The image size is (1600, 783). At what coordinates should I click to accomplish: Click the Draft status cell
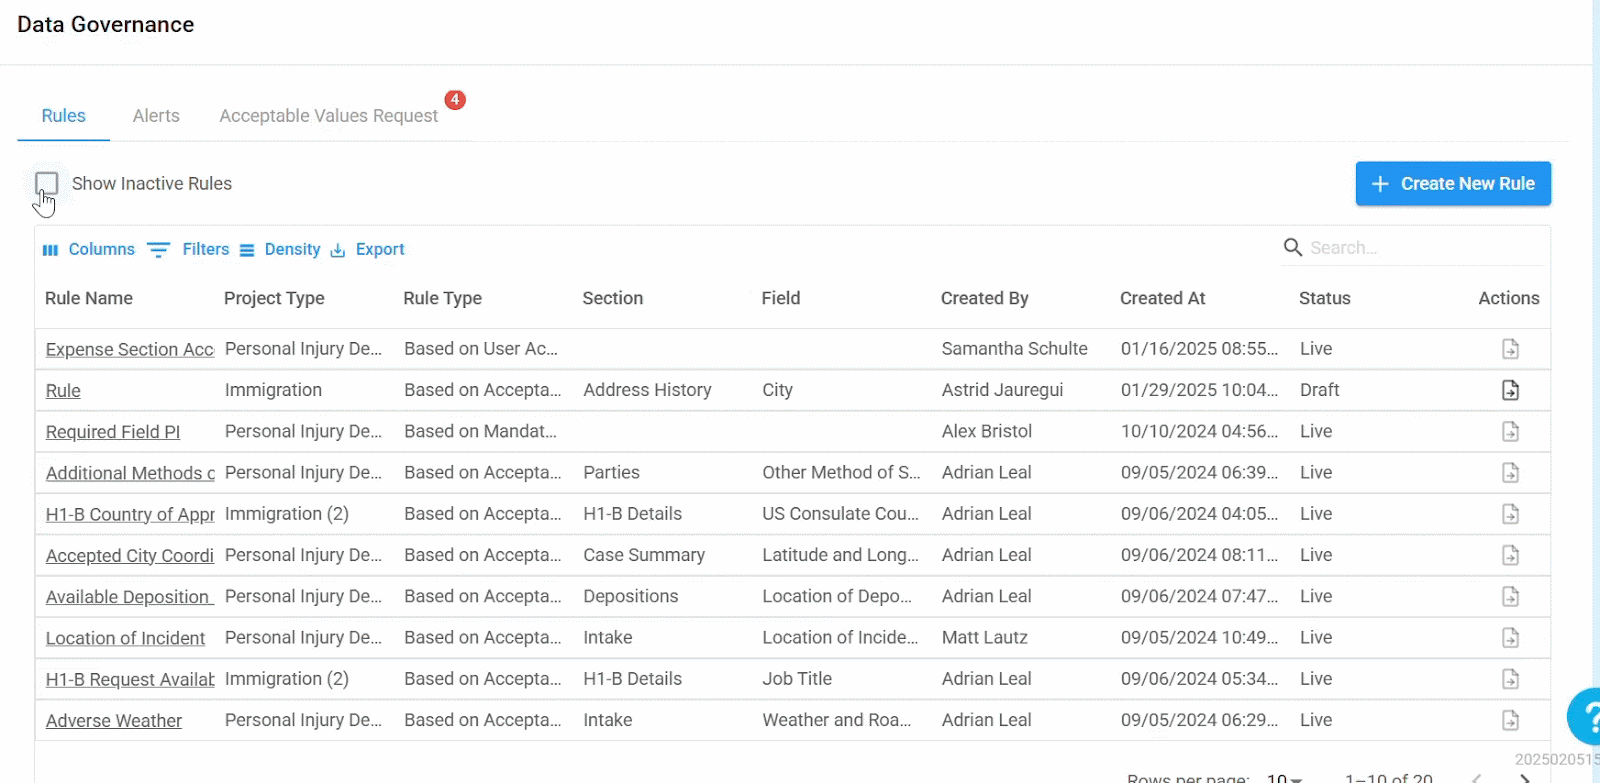[x=1320, y=390]
